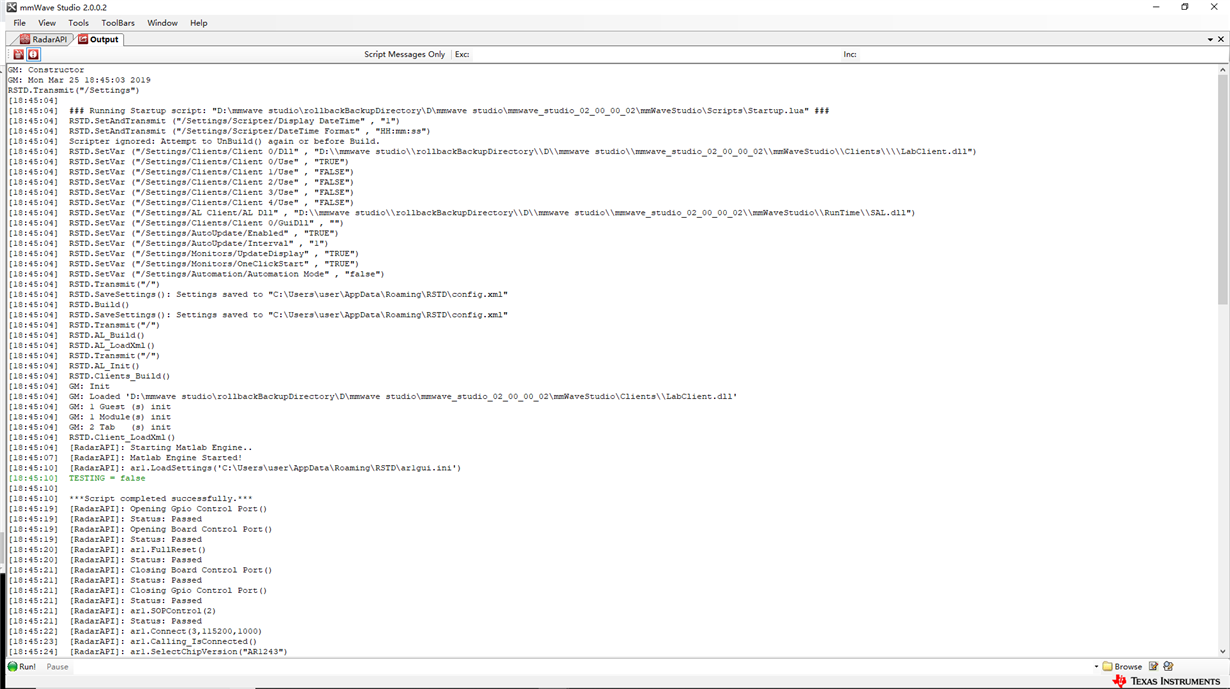Click 'RSTD.Transmit("/Settings")' line

click(x=73, y=90)
